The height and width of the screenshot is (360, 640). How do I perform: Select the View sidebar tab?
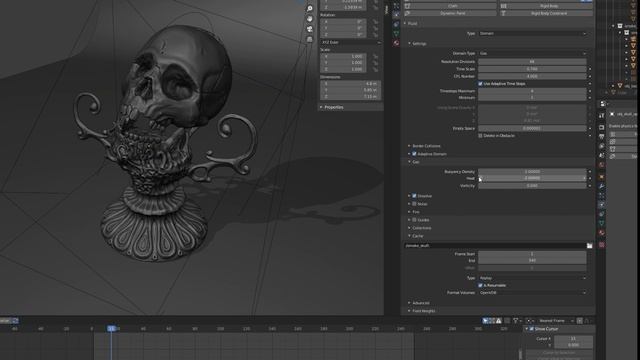387,9
